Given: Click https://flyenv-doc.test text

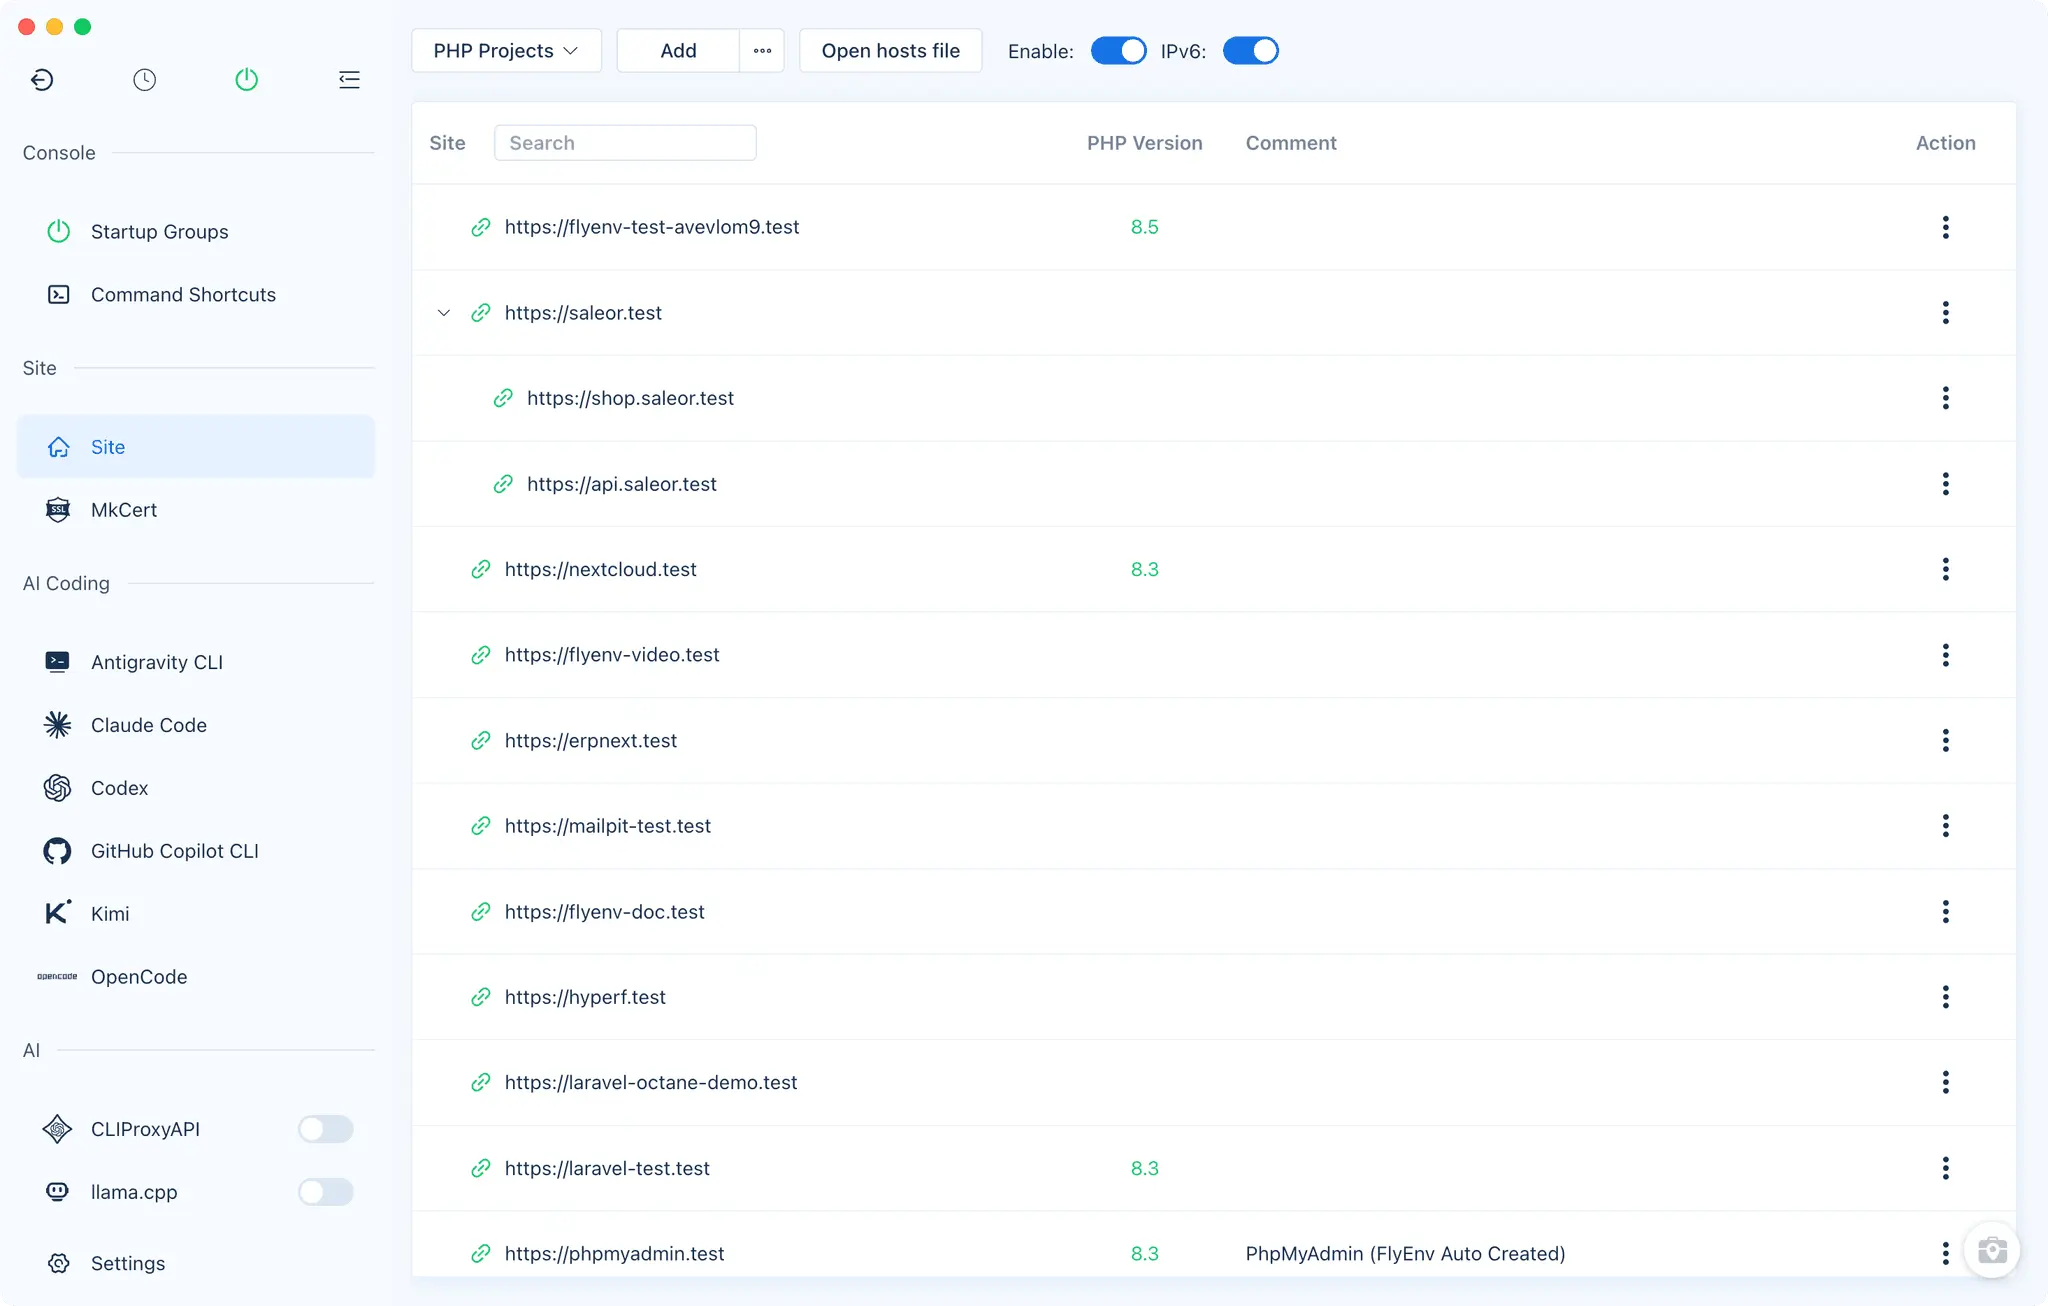Looking at the screenshot, I should 604,912.
